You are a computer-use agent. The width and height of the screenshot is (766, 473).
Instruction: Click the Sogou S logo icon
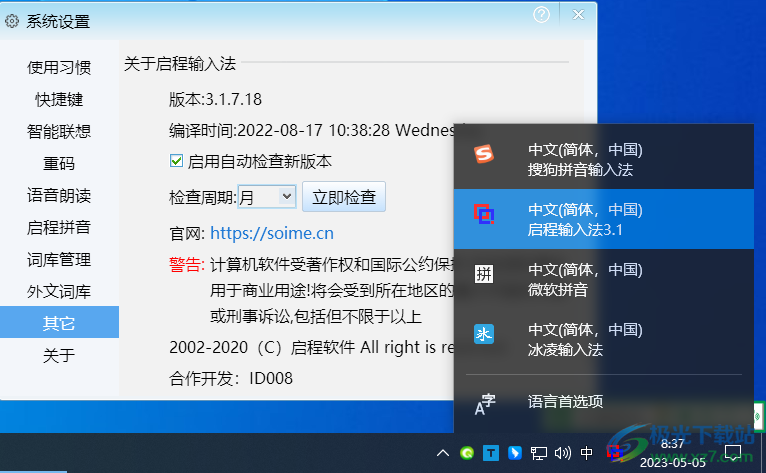(x=484, y=154)
